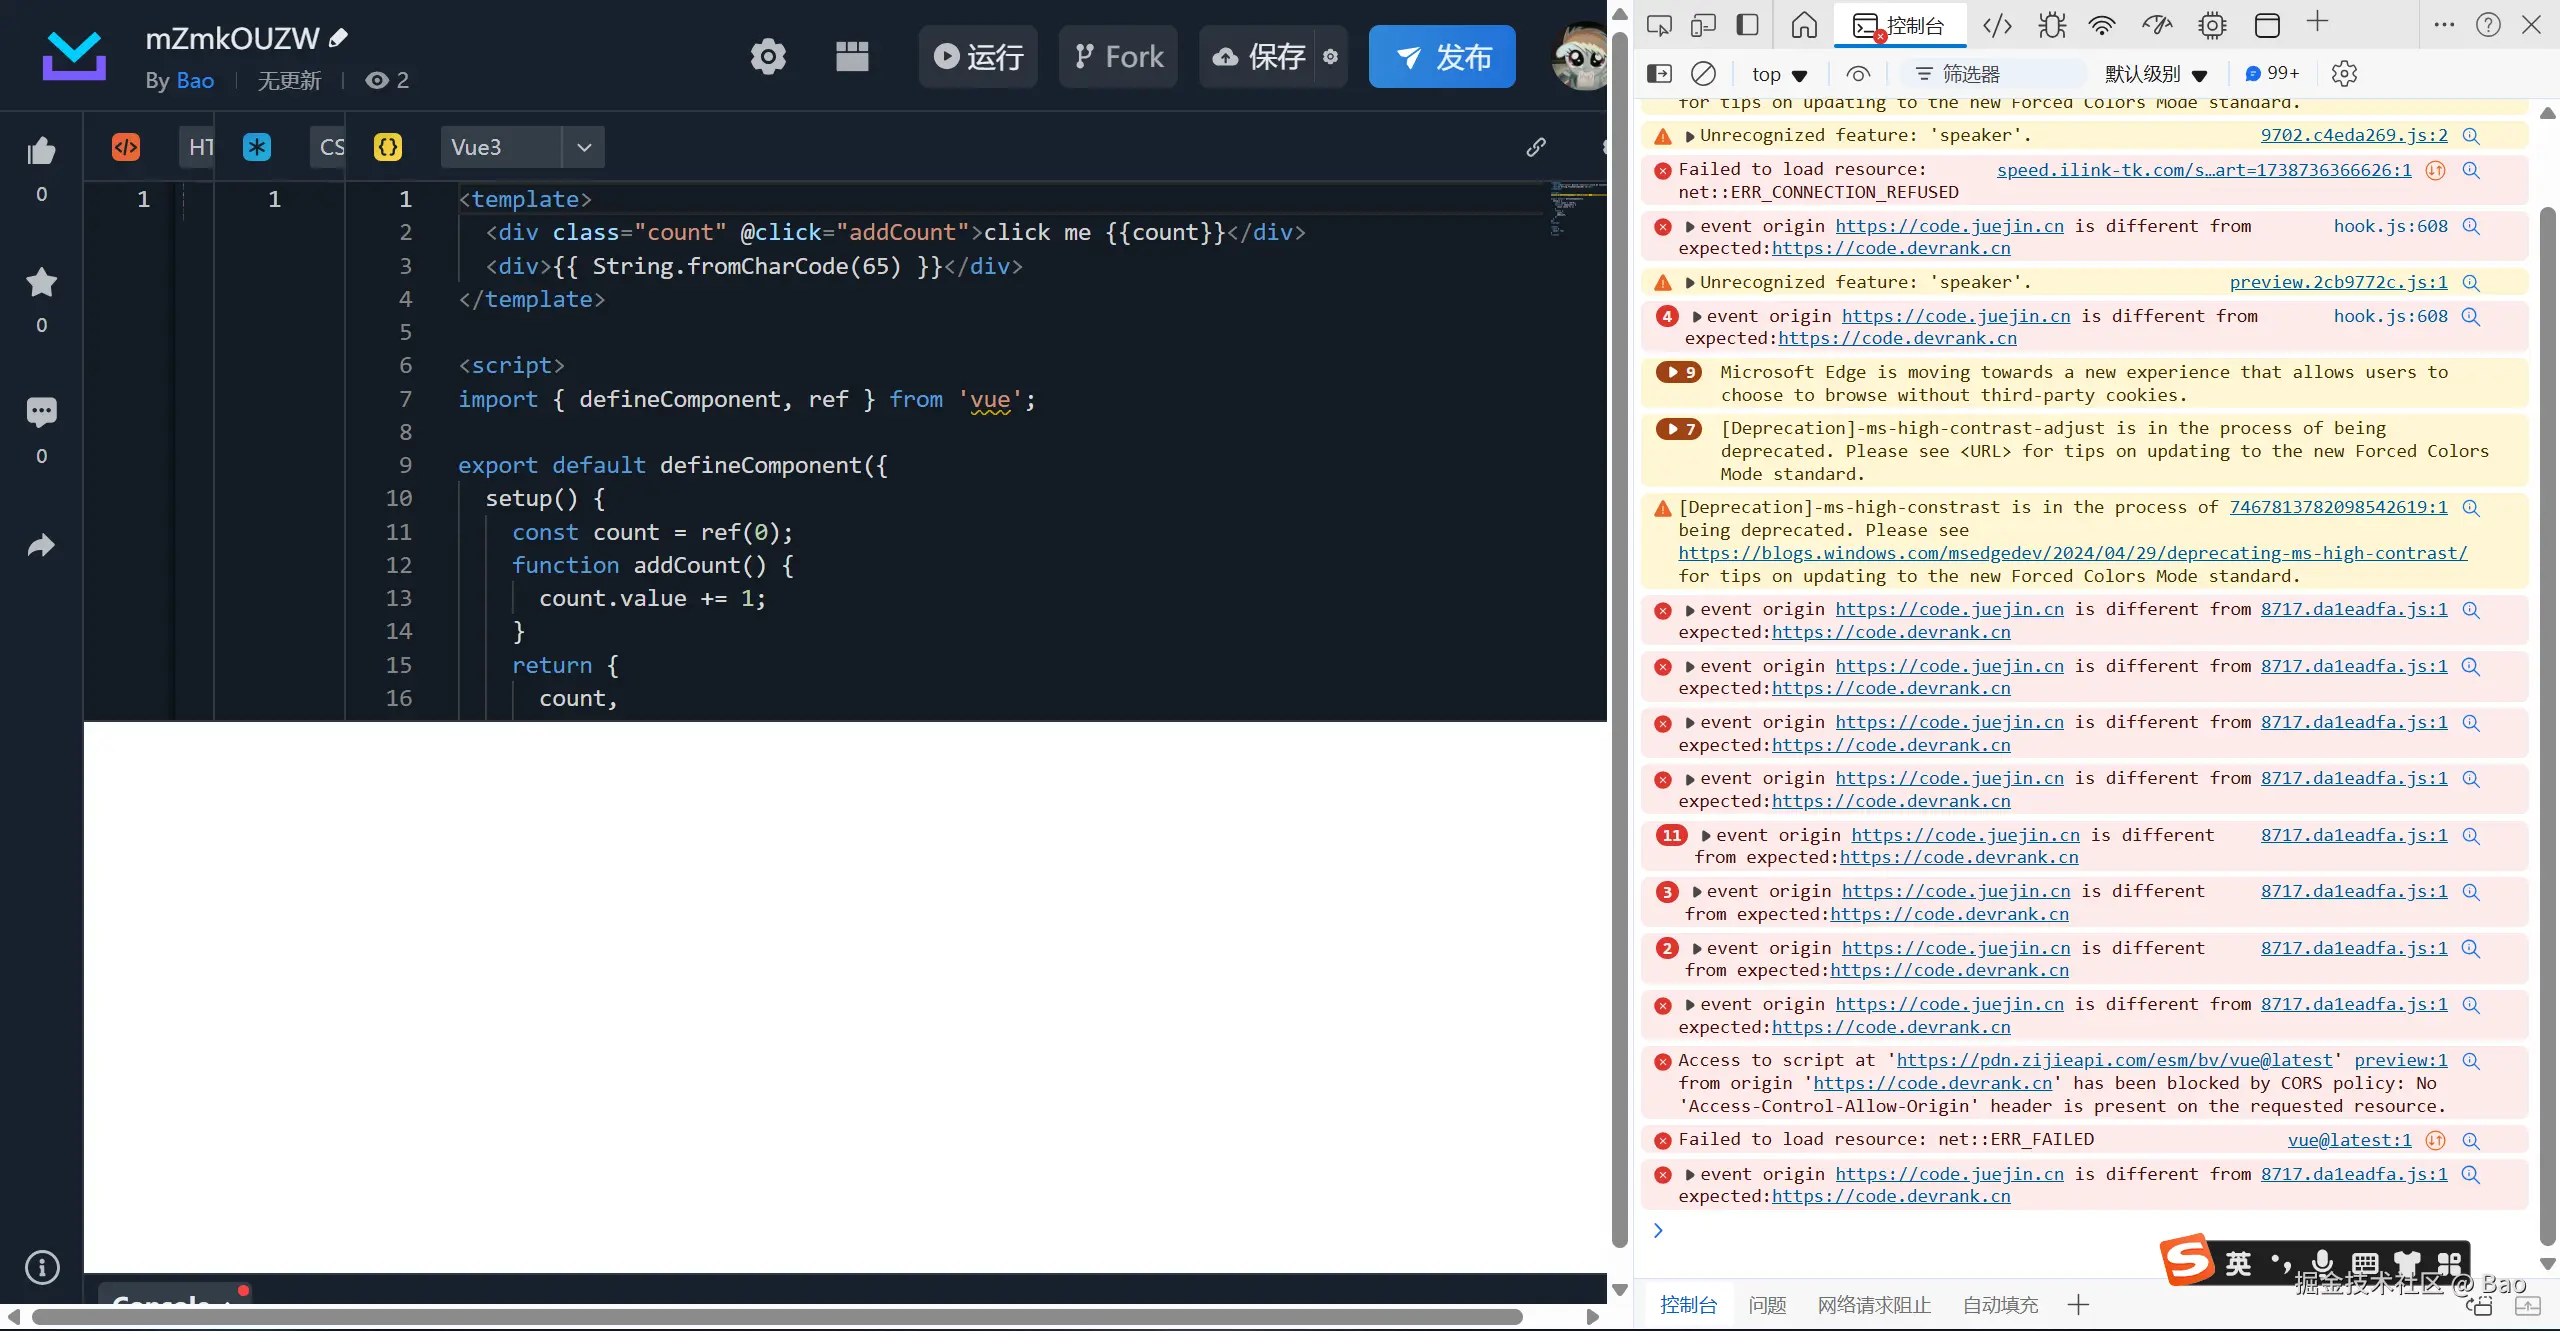The width and height of the screenshot is (2560, 1331).
Task: Click the star favorite icon
Action: pyautogui.click(x=41, y=283)
